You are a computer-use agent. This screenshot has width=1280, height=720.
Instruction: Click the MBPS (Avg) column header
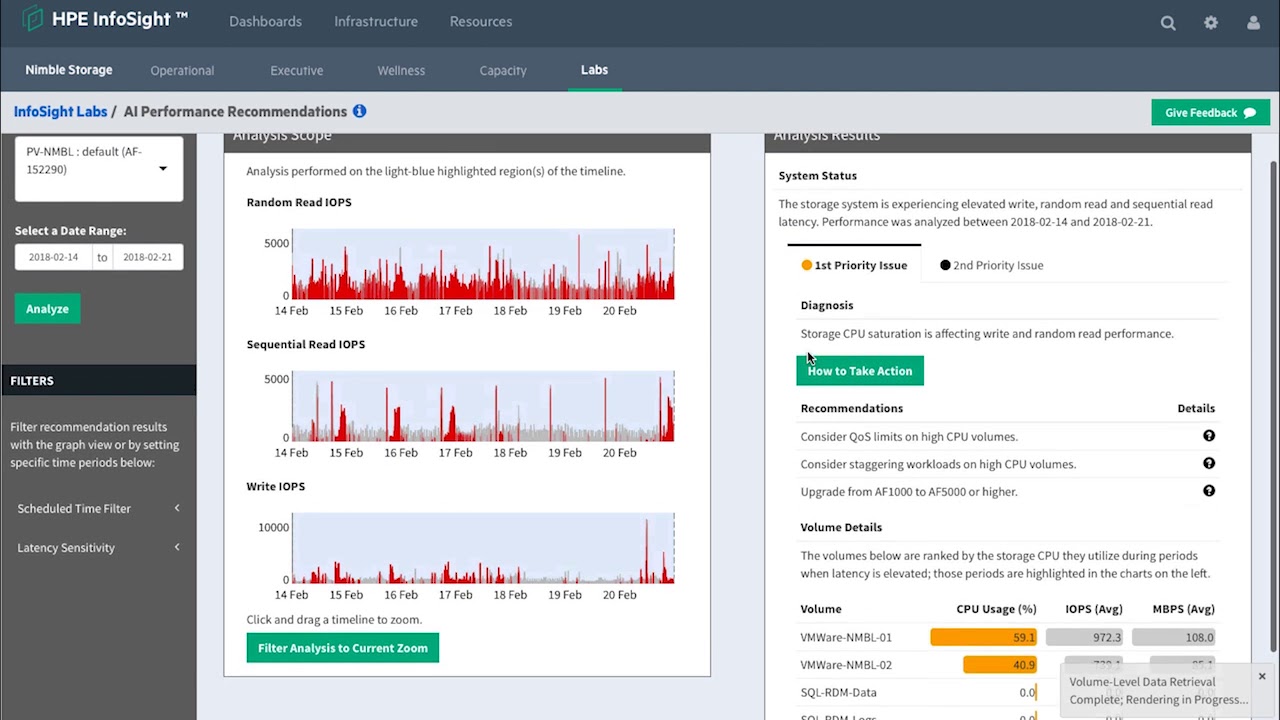pos(1183,609)
